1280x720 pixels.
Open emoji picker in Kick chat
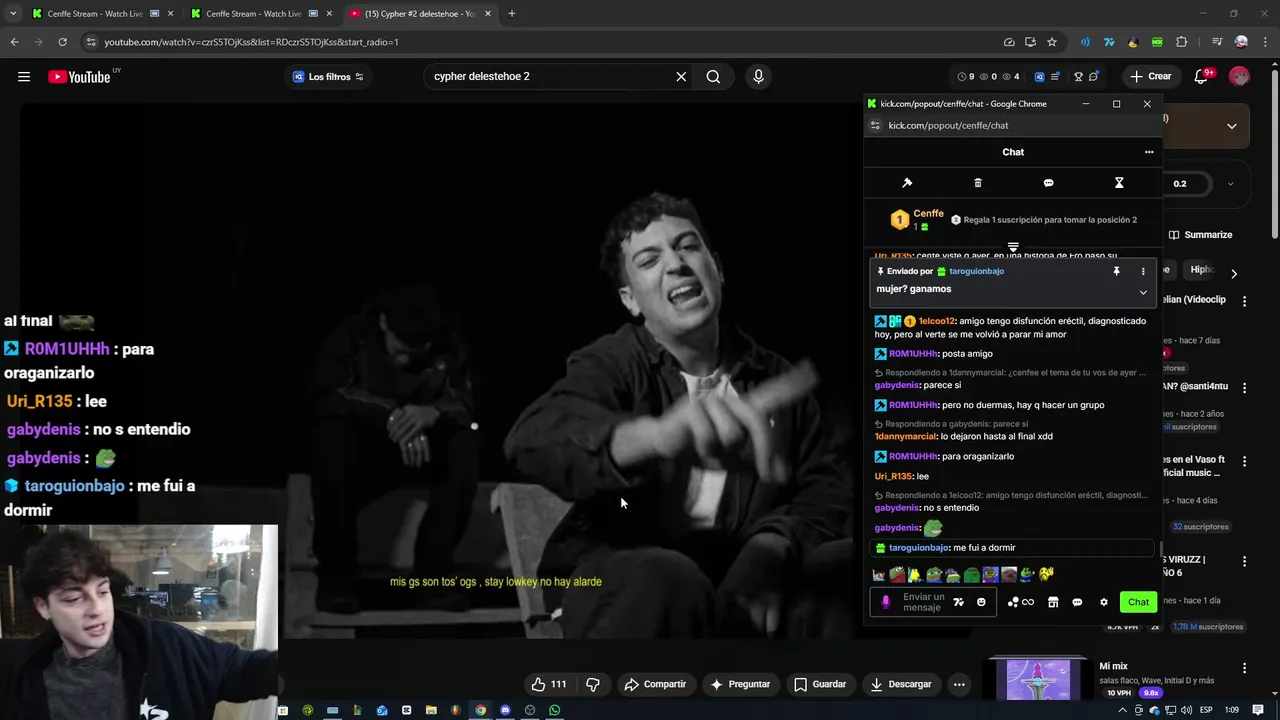[x=981, y=602]
